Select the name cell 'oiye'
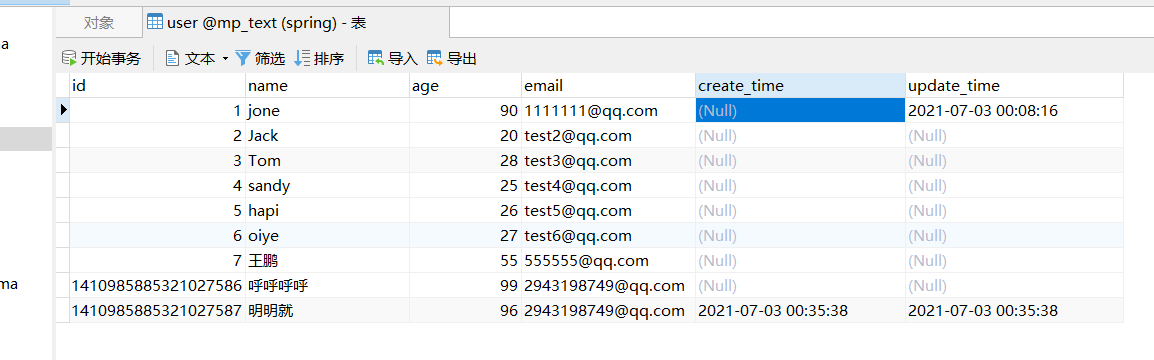 click(x=328, y=236)
